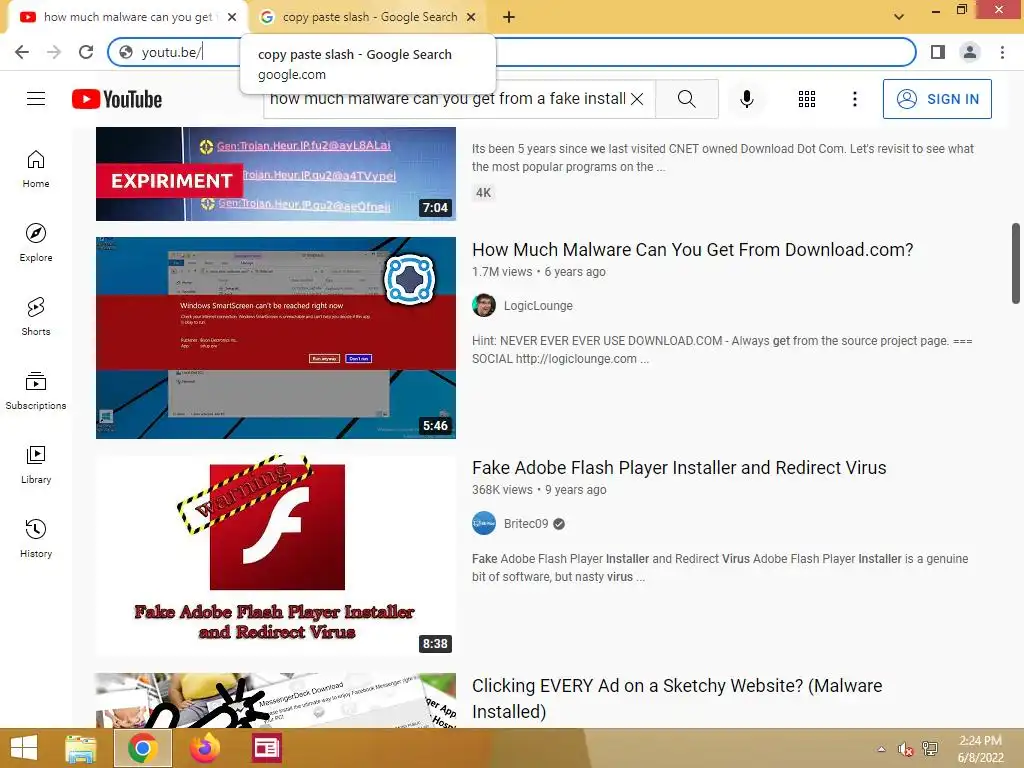Screen dimensions: 1024x768
Task: Clear the YouTube search query with X
Action: (637, 99)
